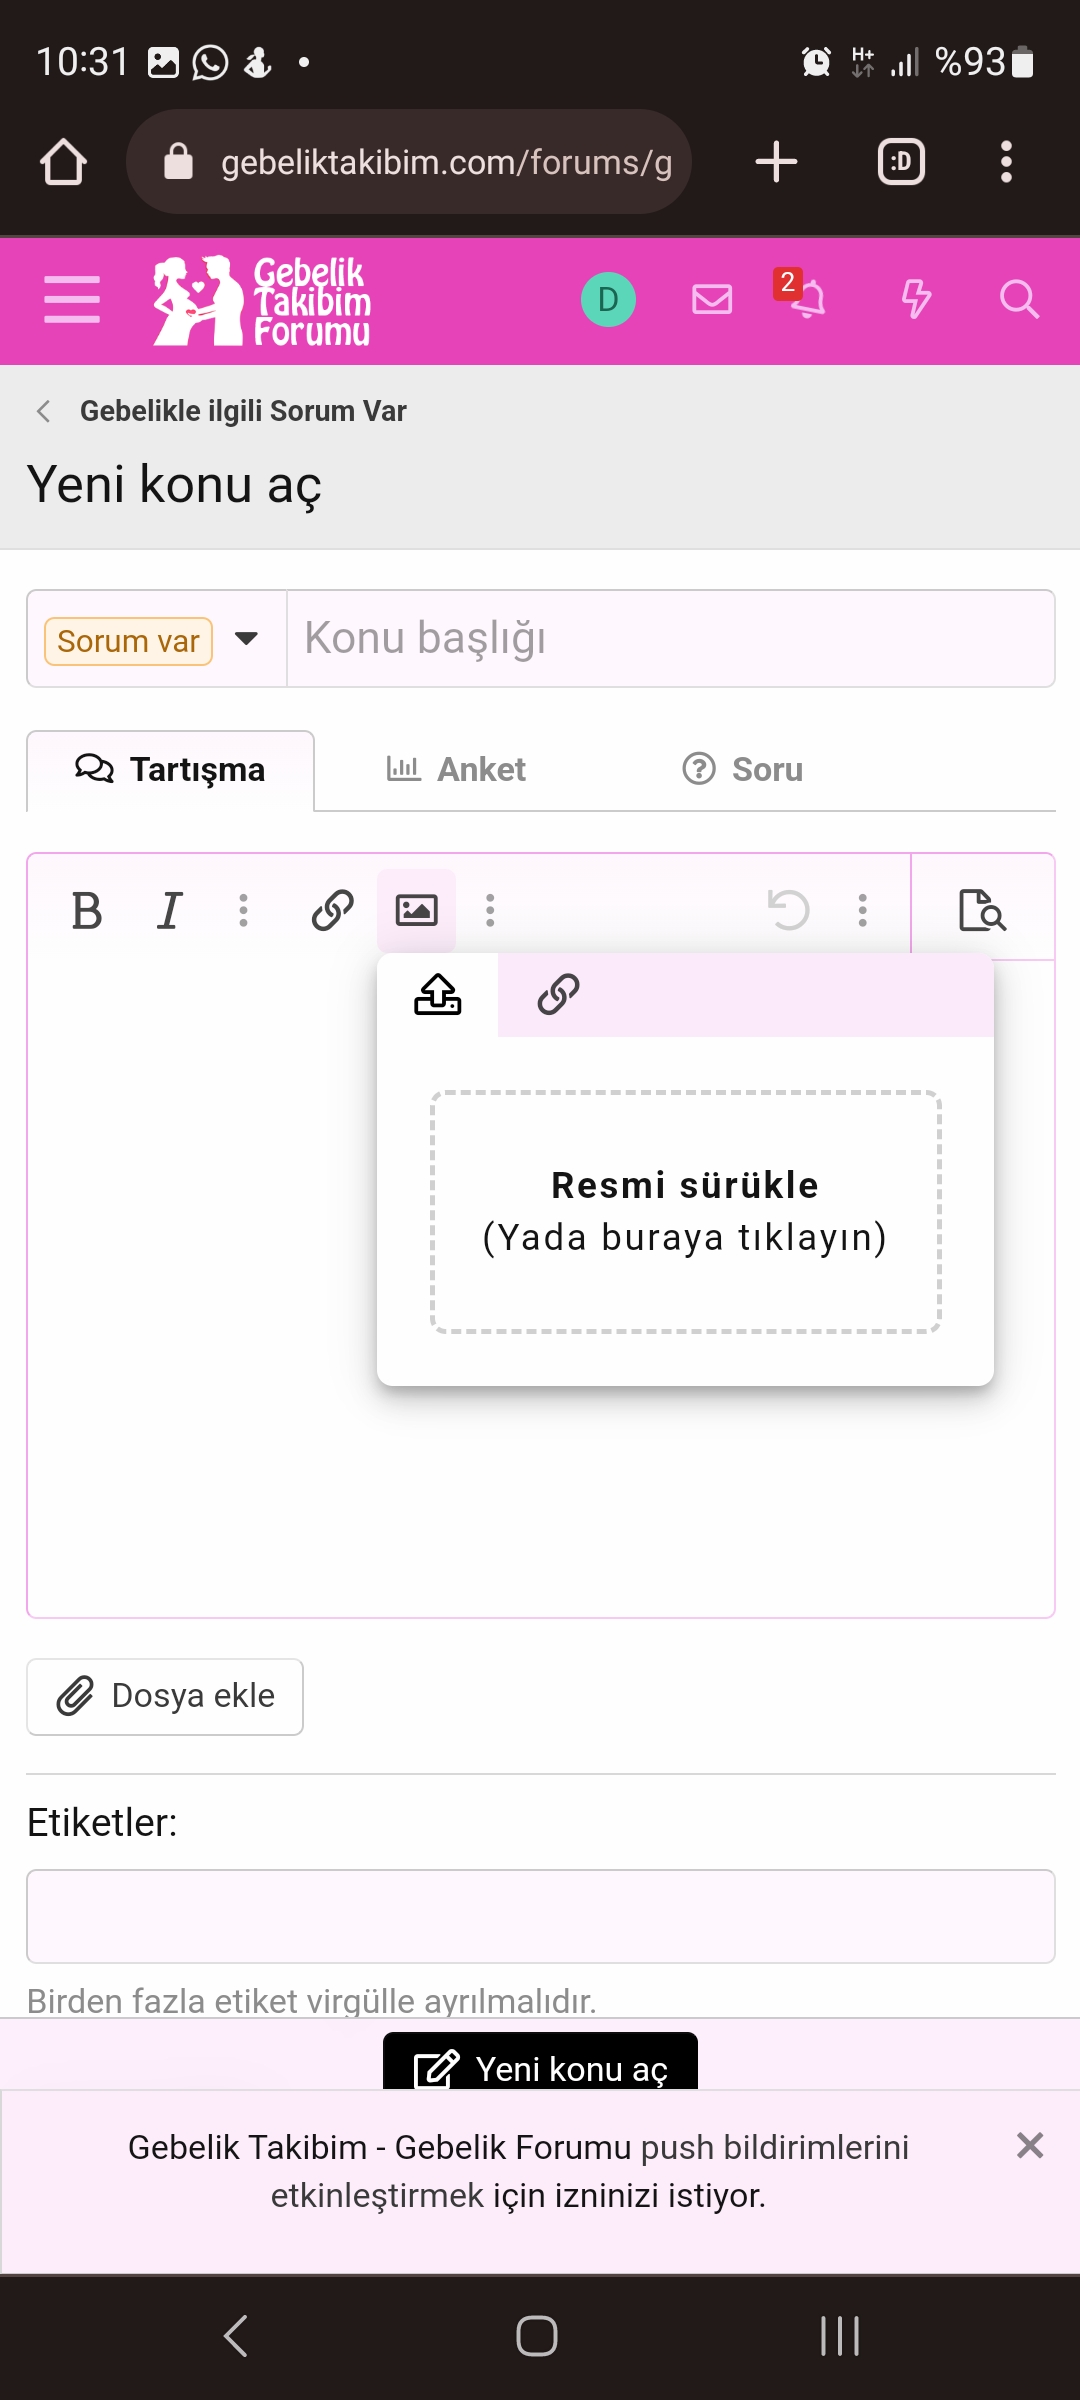Switch to the Soru tab

click(743, 769)
